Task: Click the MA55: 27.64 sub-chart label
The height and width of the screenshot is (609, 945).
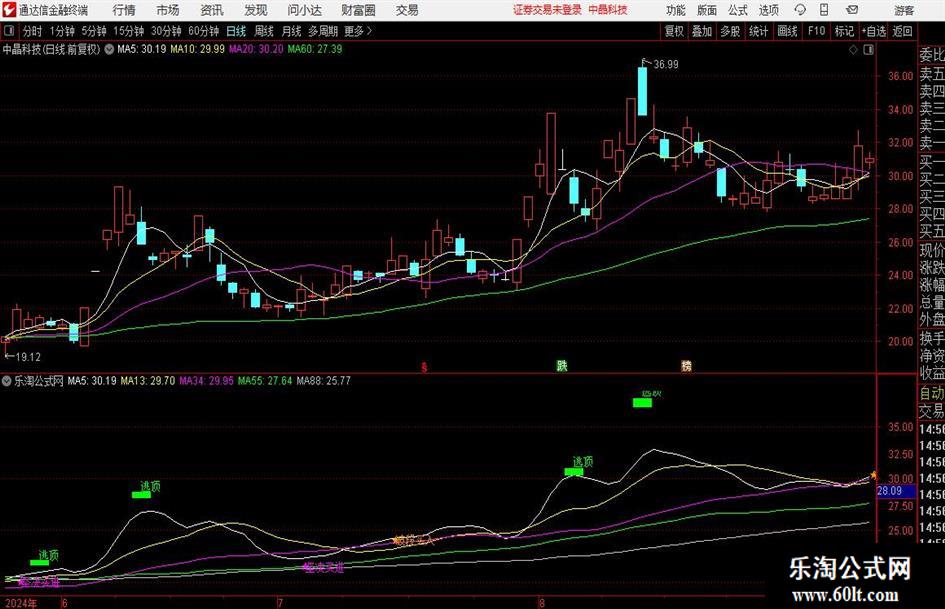Action: 265,381
